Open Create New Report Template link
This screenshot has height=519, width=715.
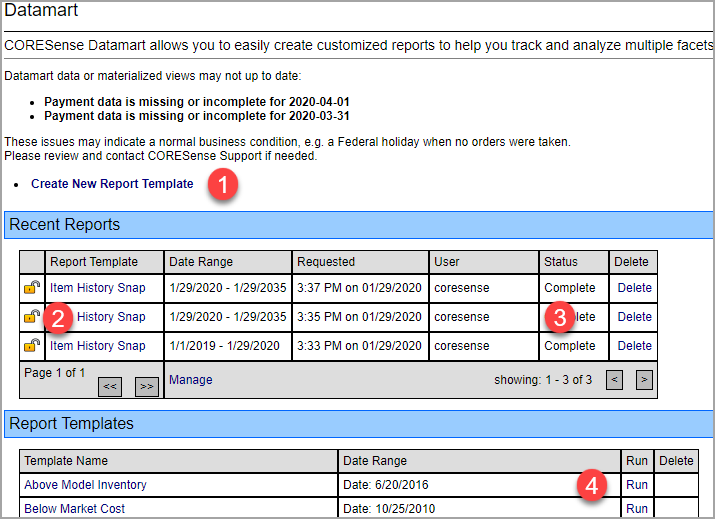(x=112, y=184)
